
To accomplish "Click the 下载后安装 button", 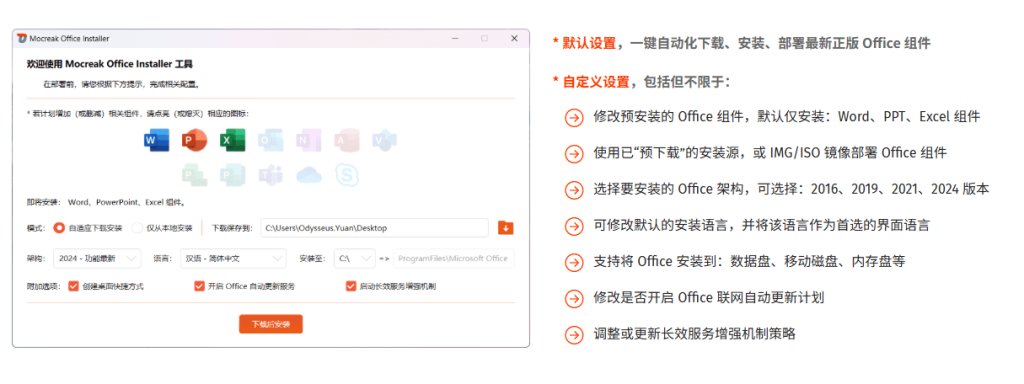I will click(271, 325).
